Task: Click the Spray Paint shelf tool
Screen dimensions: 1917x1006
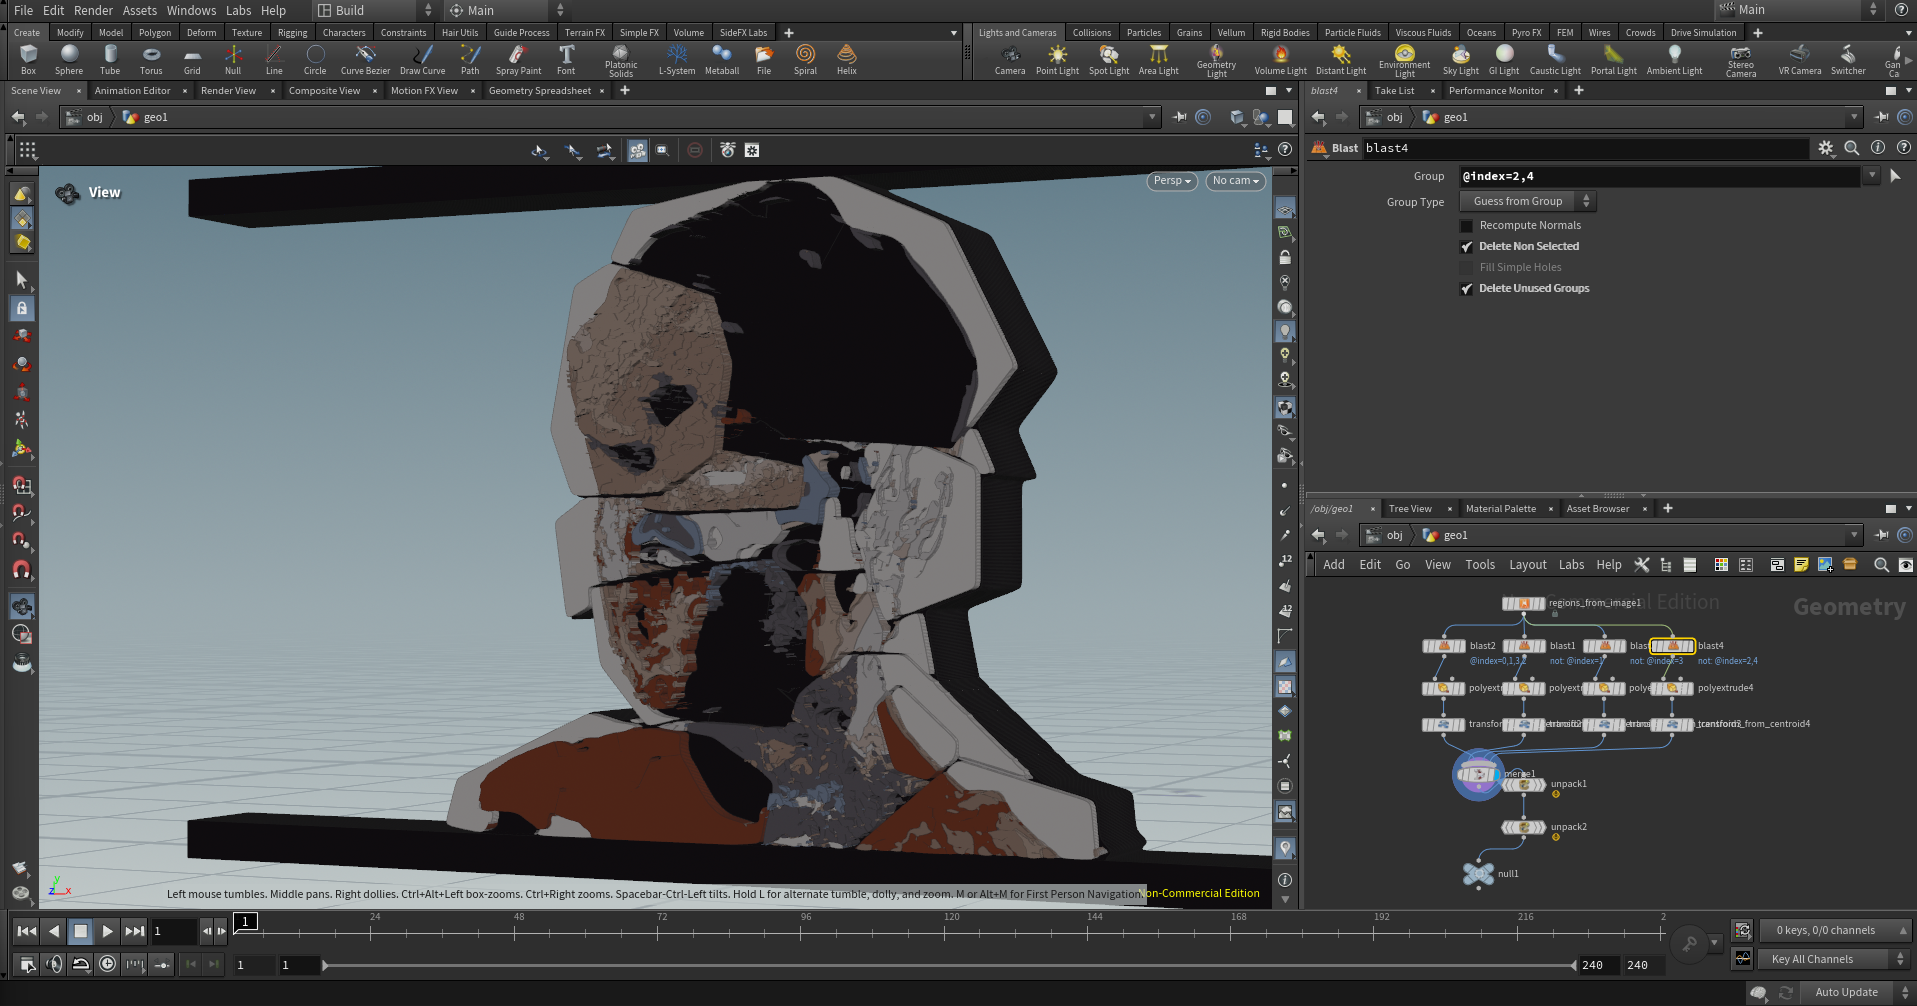Action: (x=518, y=60)
